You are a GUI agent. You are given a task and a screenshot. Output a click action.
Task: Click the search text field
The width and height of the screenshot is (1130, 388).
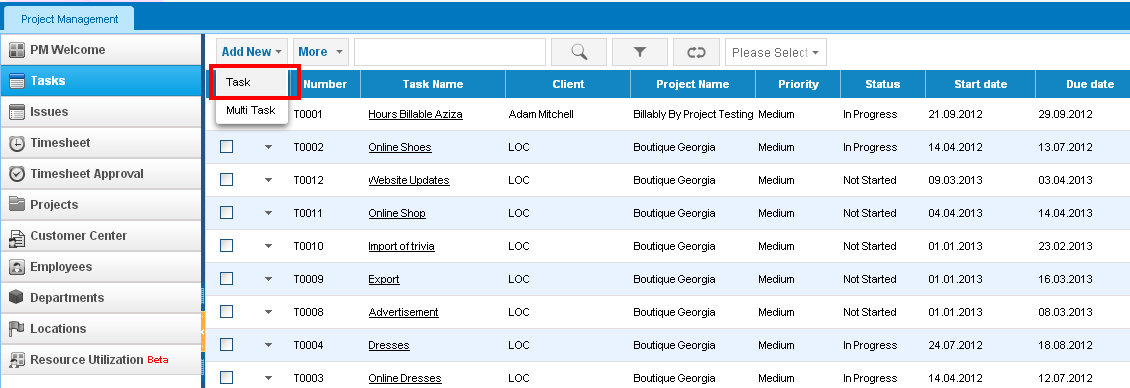tap(450, 52)
